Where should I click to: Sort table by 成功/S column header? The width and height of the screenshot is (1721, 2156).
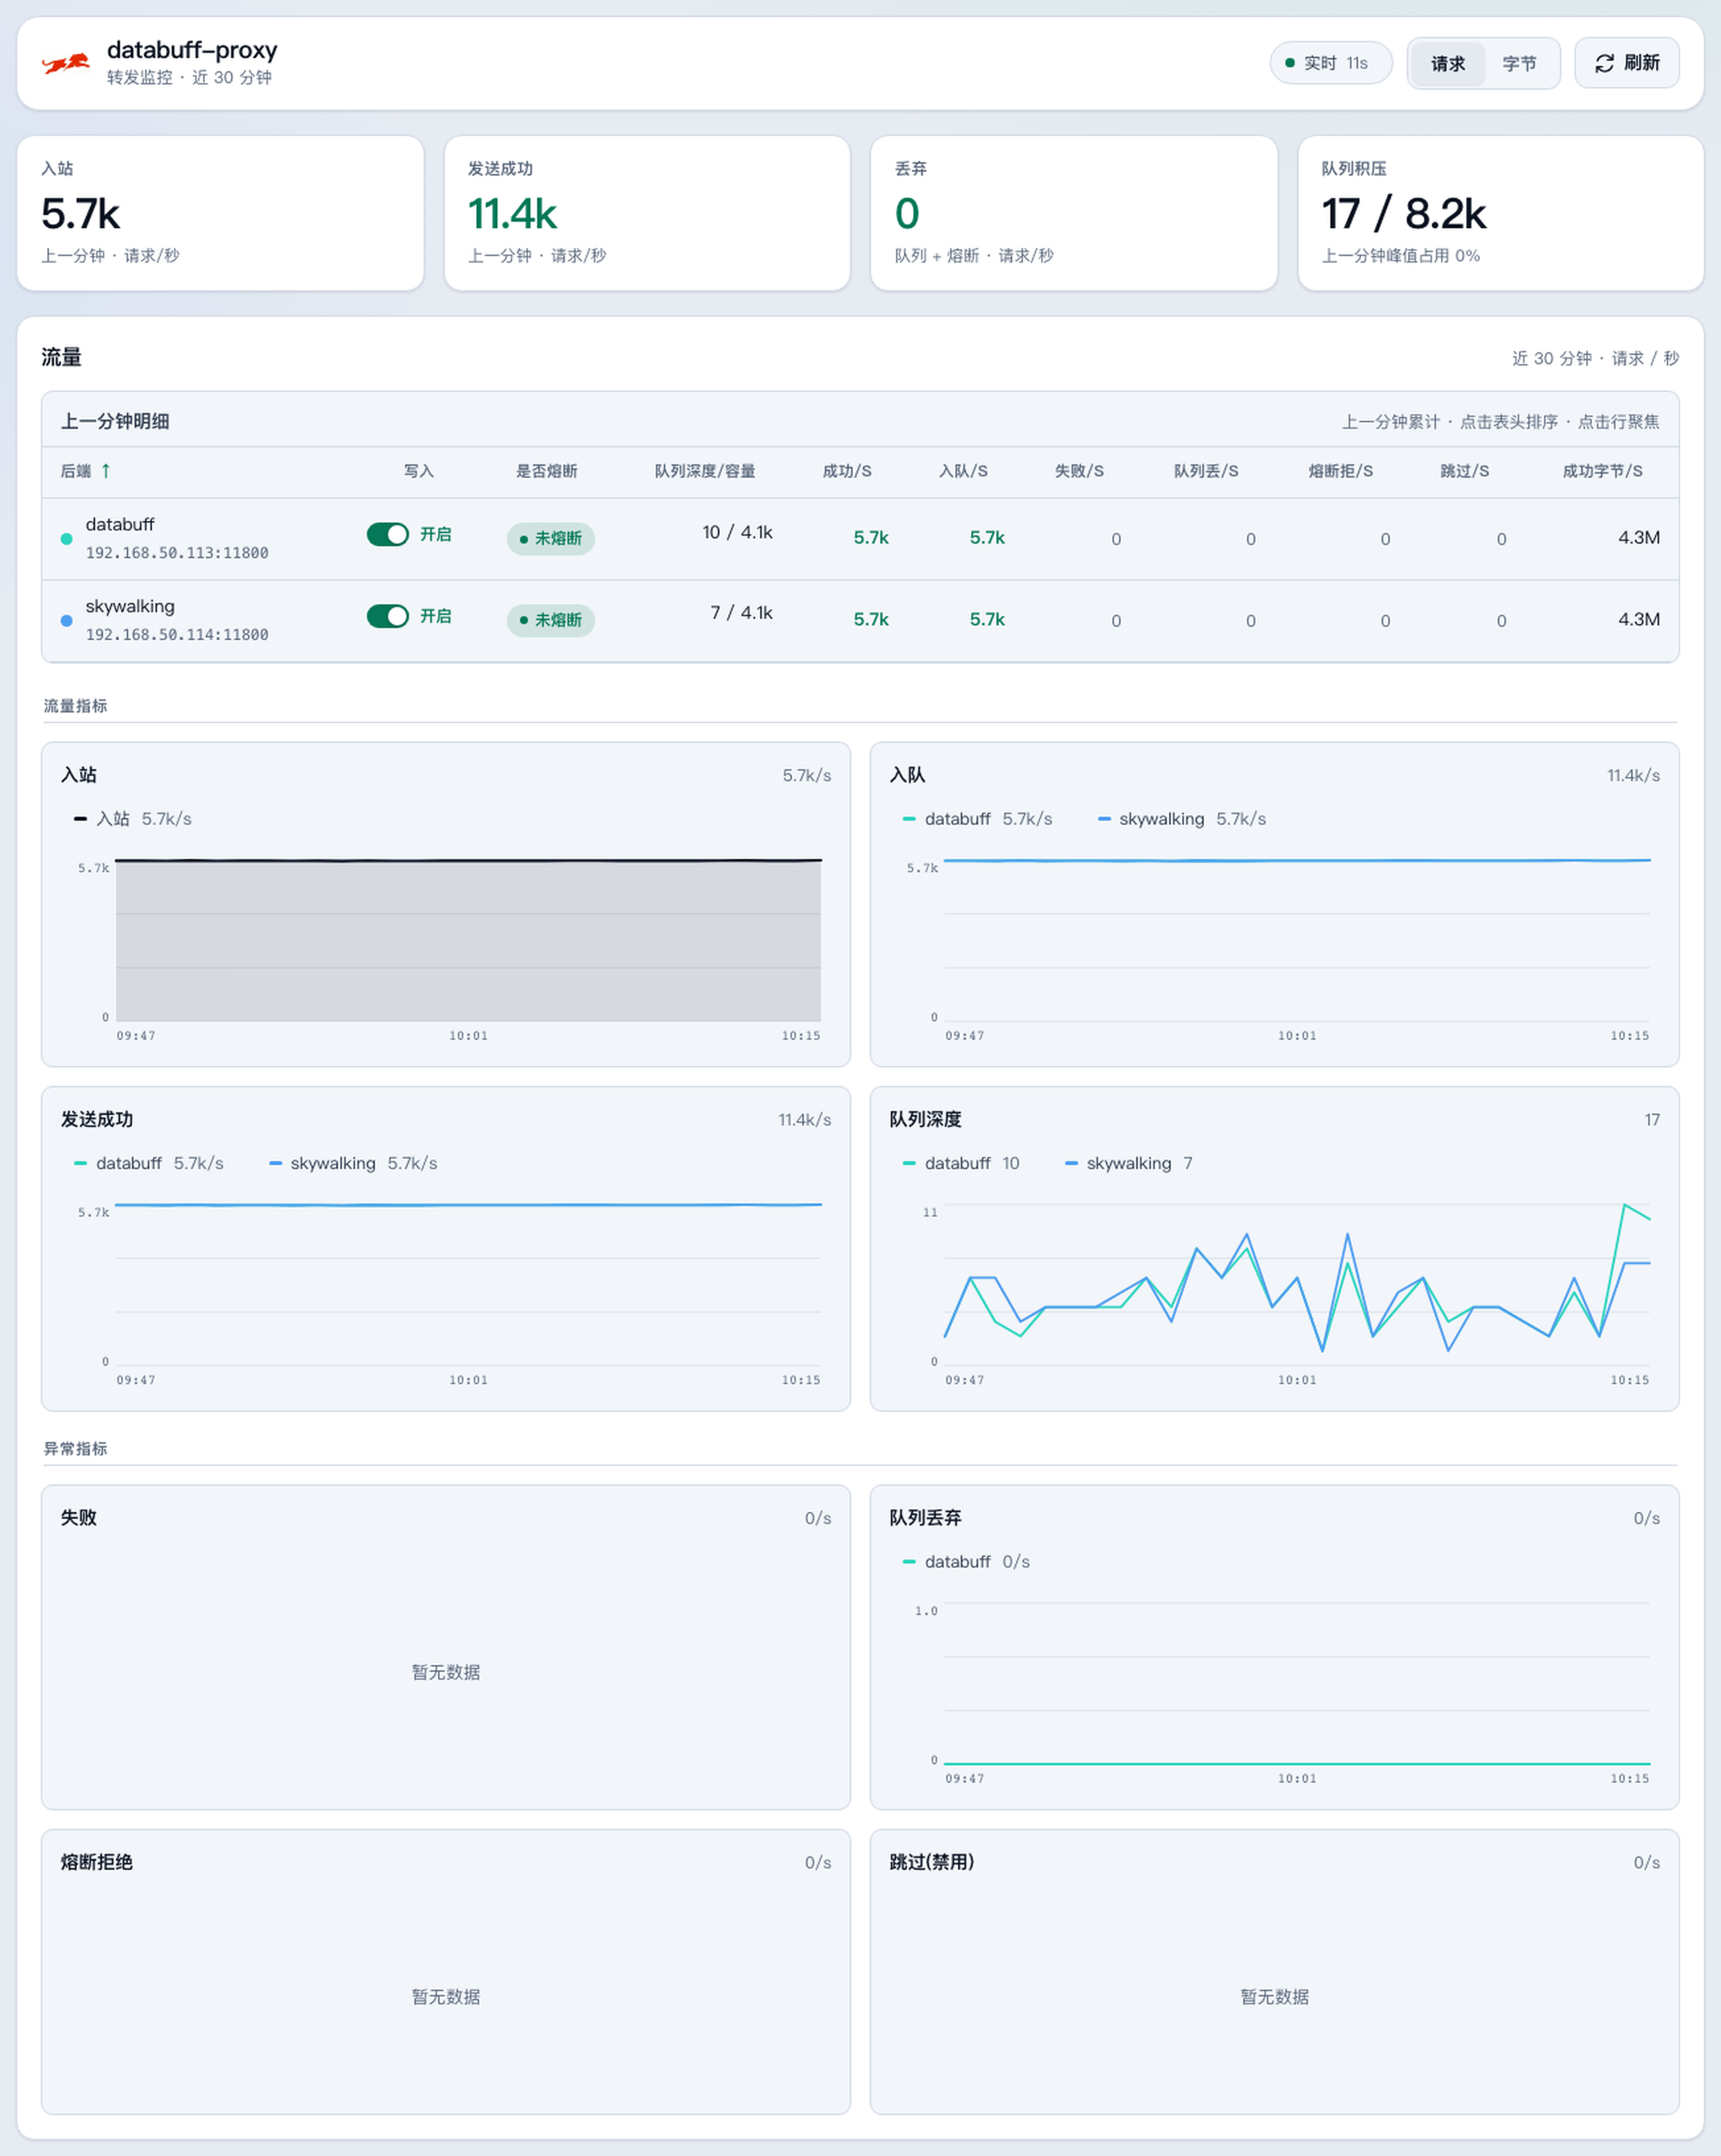[847, 471]
